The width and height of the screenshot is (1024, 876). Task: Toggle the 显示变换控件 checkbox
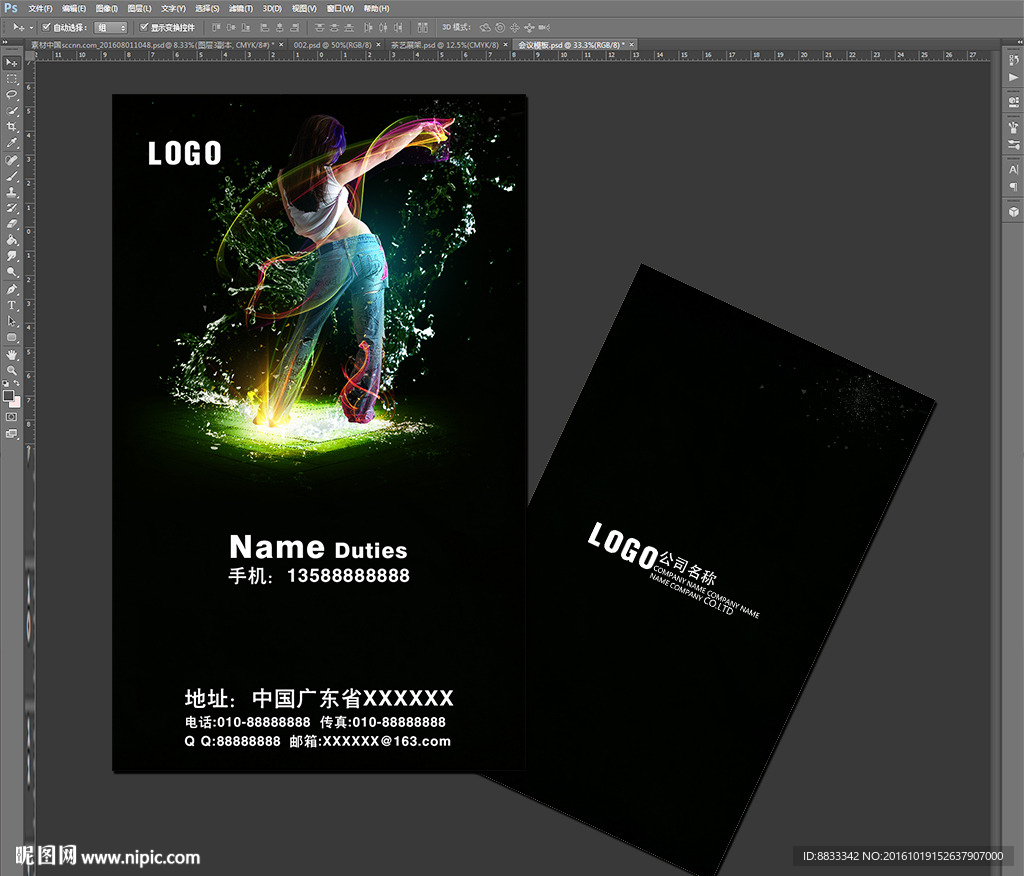(144, 27)
